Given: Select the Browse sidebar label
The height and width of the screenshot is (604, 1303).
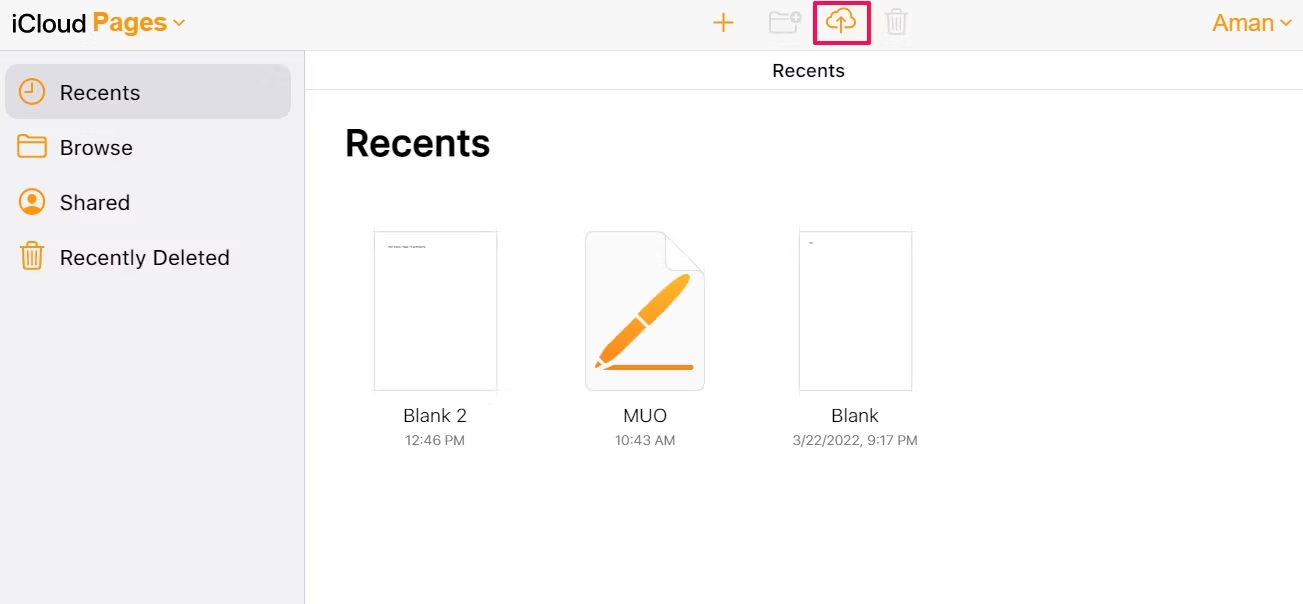Looking at the screenshot, I should click(96, 148).
